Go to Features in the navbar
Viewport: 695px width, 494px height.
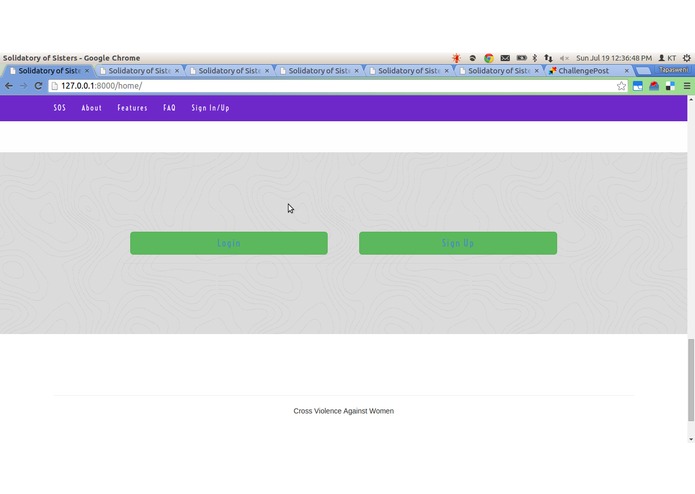pos(132,108)
